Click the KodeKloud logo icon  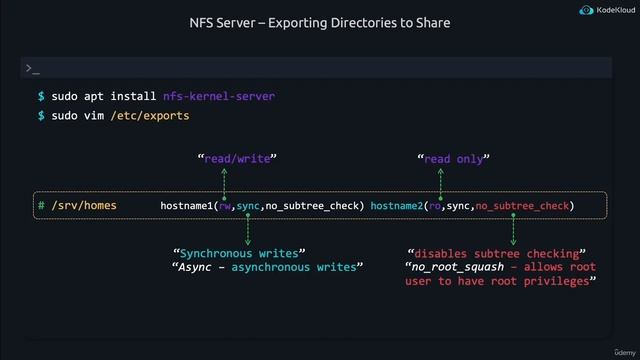tap(586, 10)
